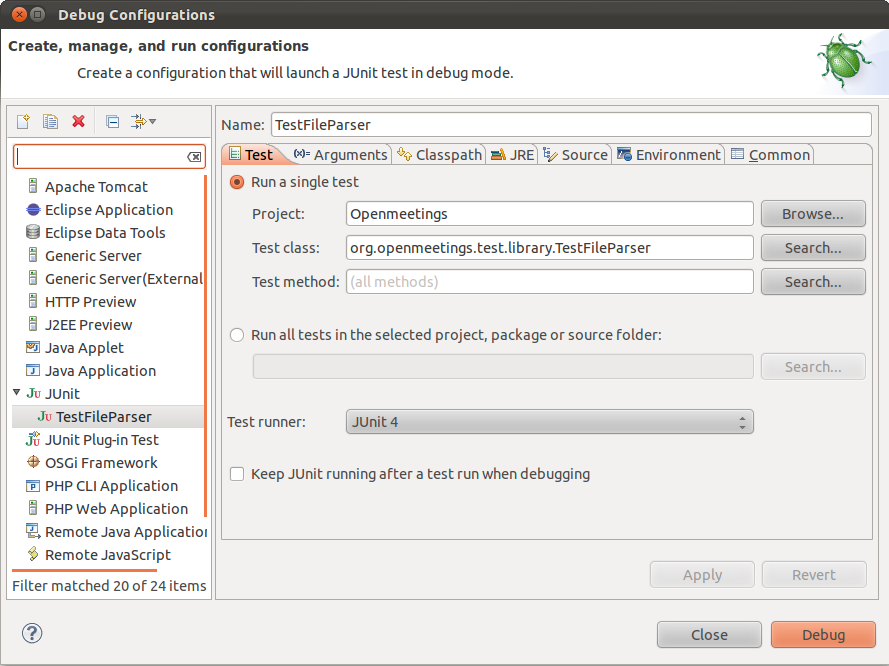Viewport: 889px width, 666px height.
Task: Select the OSGi Framework configuration type
Action: pyautogui.click(x=101, y=463)
